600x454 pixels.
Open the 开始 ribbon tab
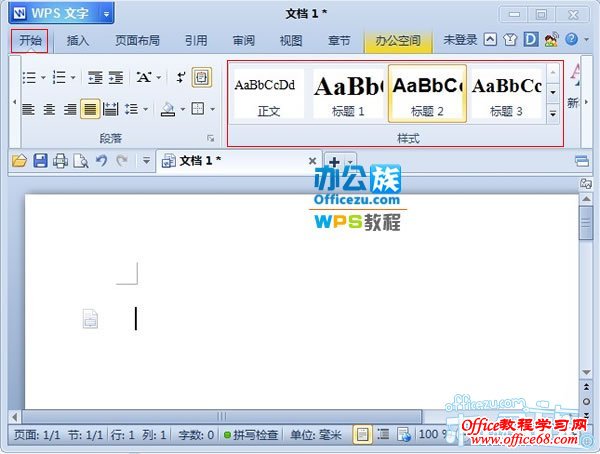pos(30,40)
